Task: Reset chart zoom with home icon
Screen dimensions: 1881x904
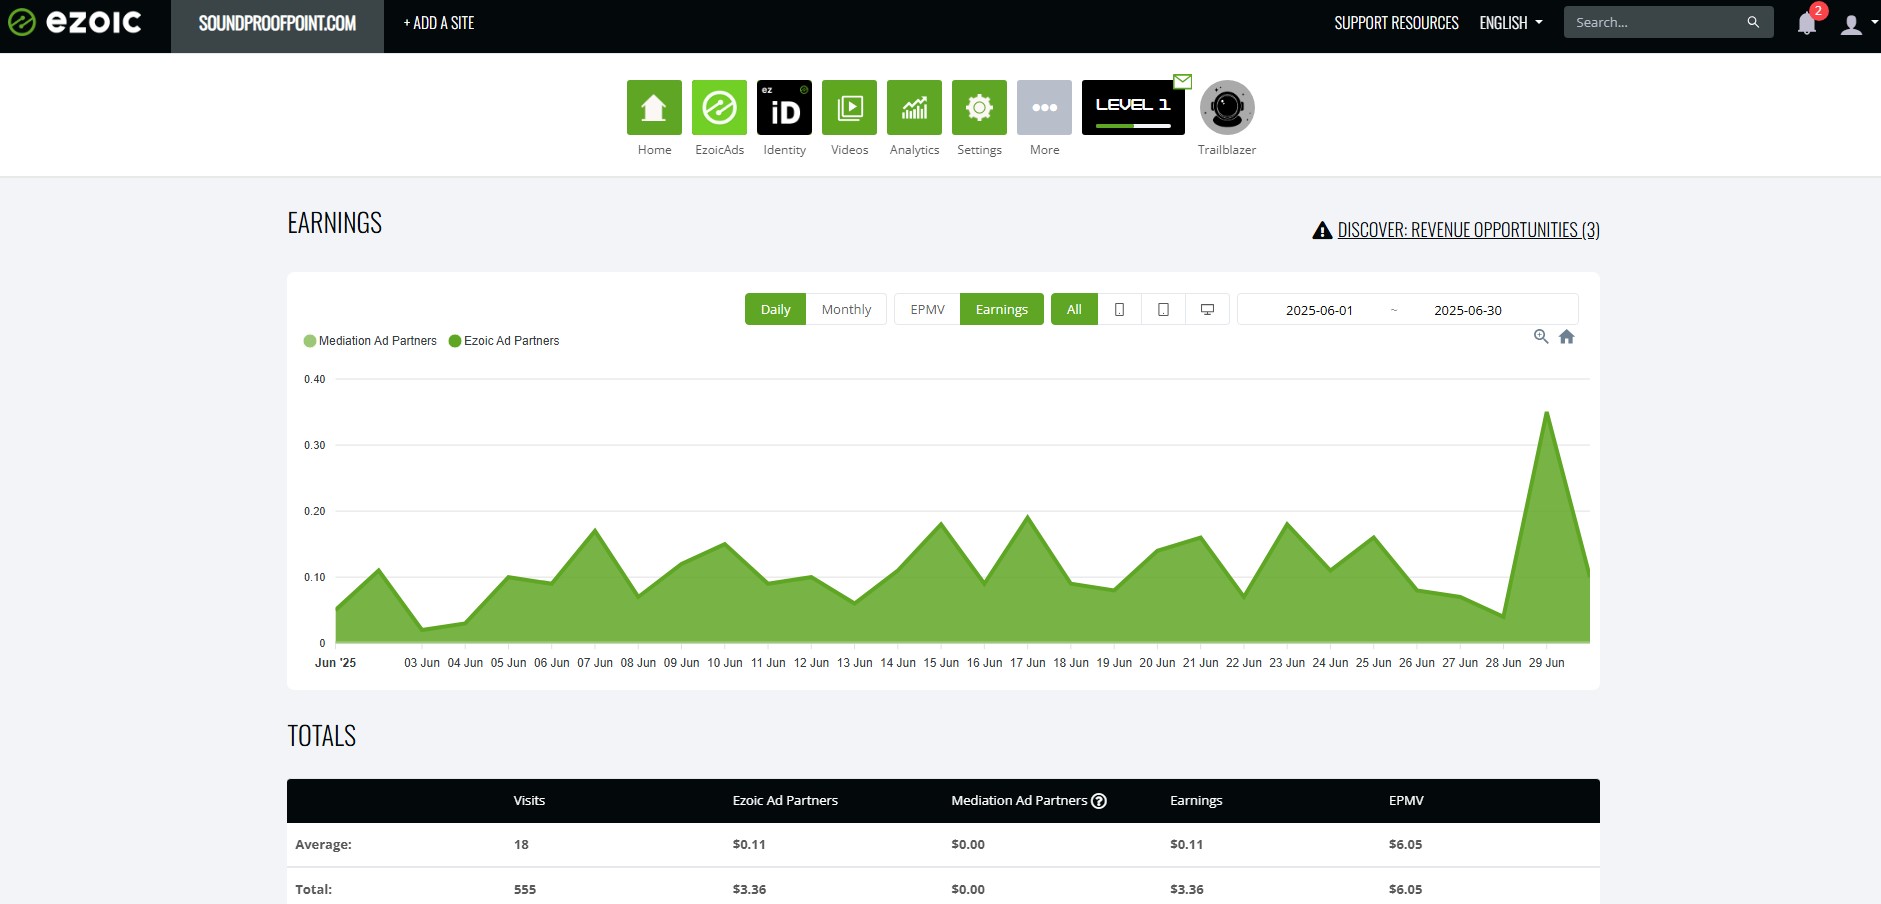Action: point(1567,337)
